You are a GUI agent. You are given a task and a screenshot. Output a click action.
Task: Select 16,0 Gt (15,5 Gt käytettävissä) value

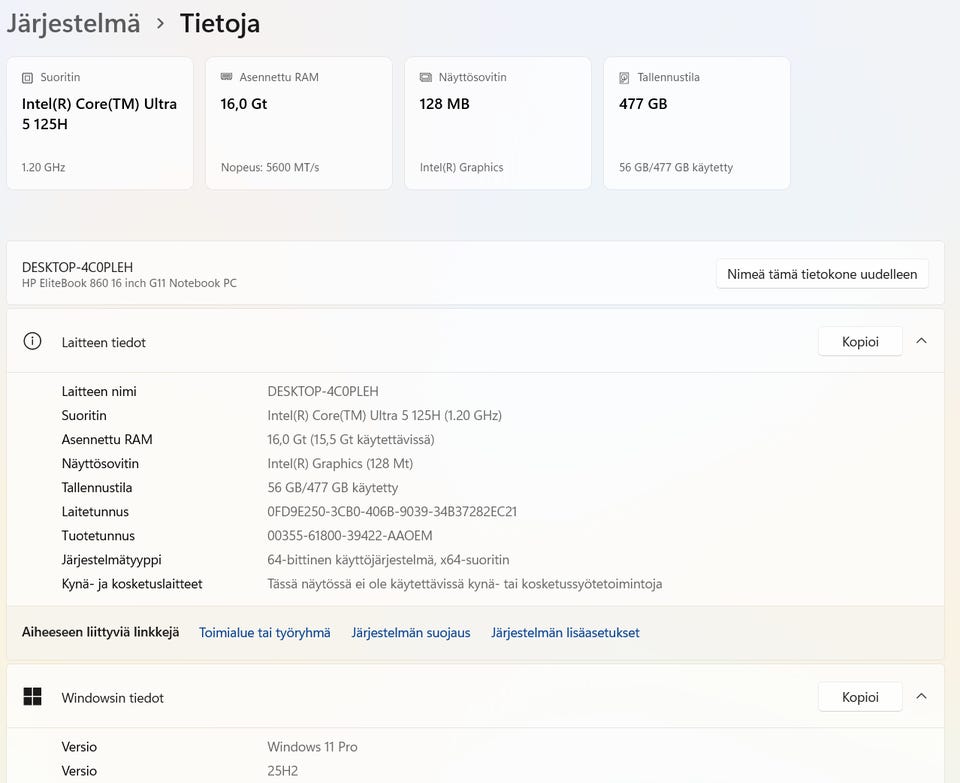tap(351, 439)
